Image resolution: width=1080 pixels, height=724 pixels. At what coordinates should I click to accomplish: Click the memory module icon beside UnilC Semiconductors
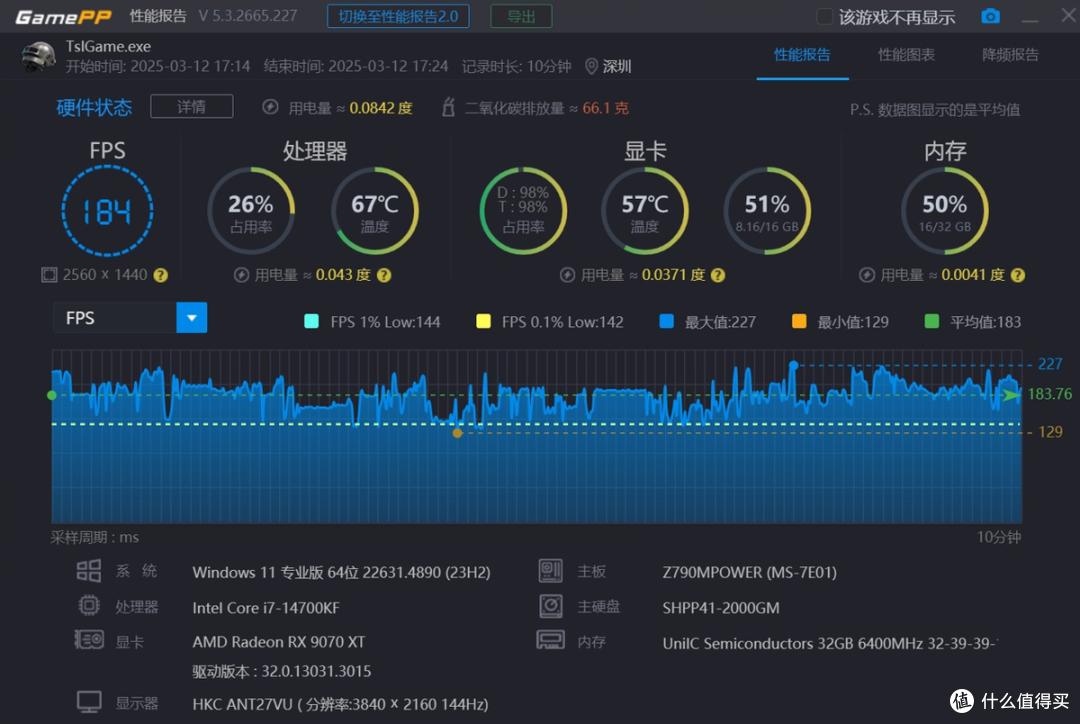[550, 641]
